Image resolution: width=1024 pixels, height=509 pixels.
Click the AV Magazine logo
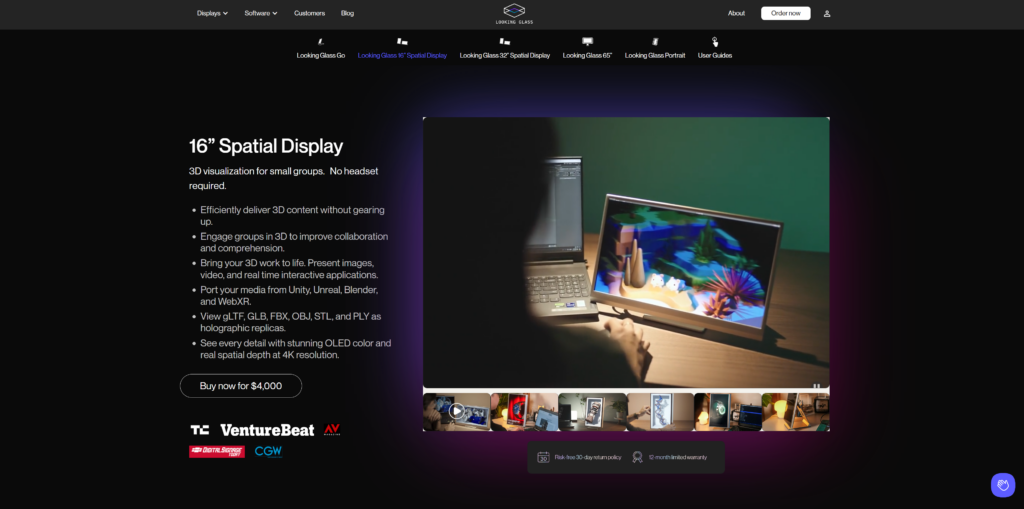(332, 429)
